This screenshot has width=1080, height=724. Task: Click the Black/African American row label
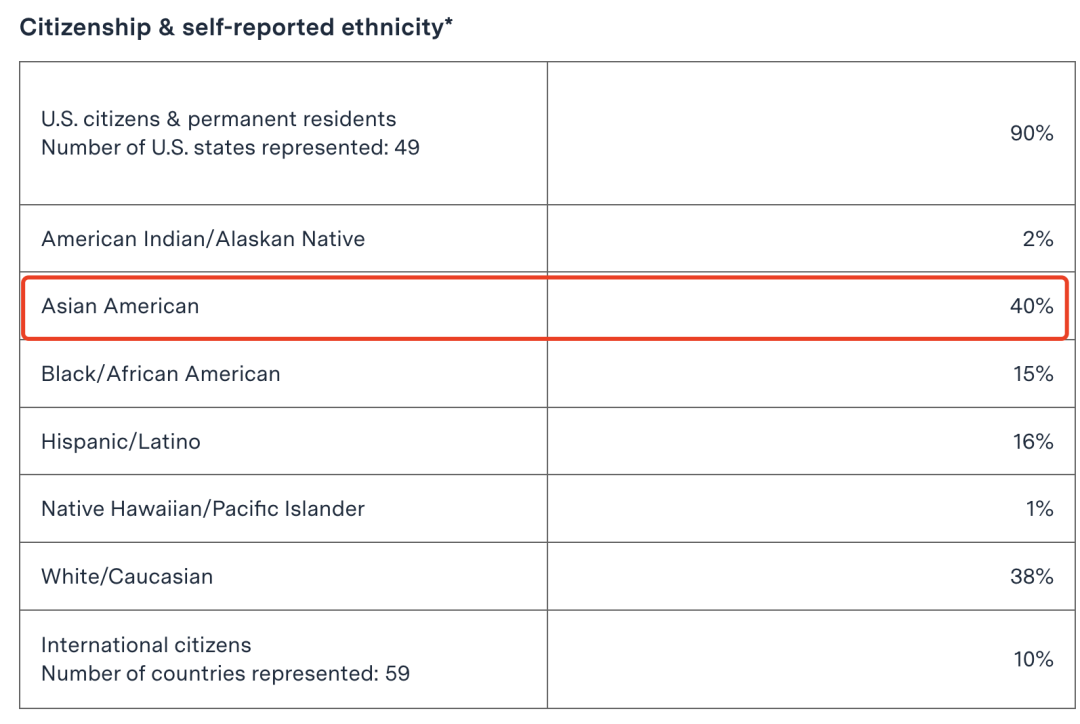160,374
